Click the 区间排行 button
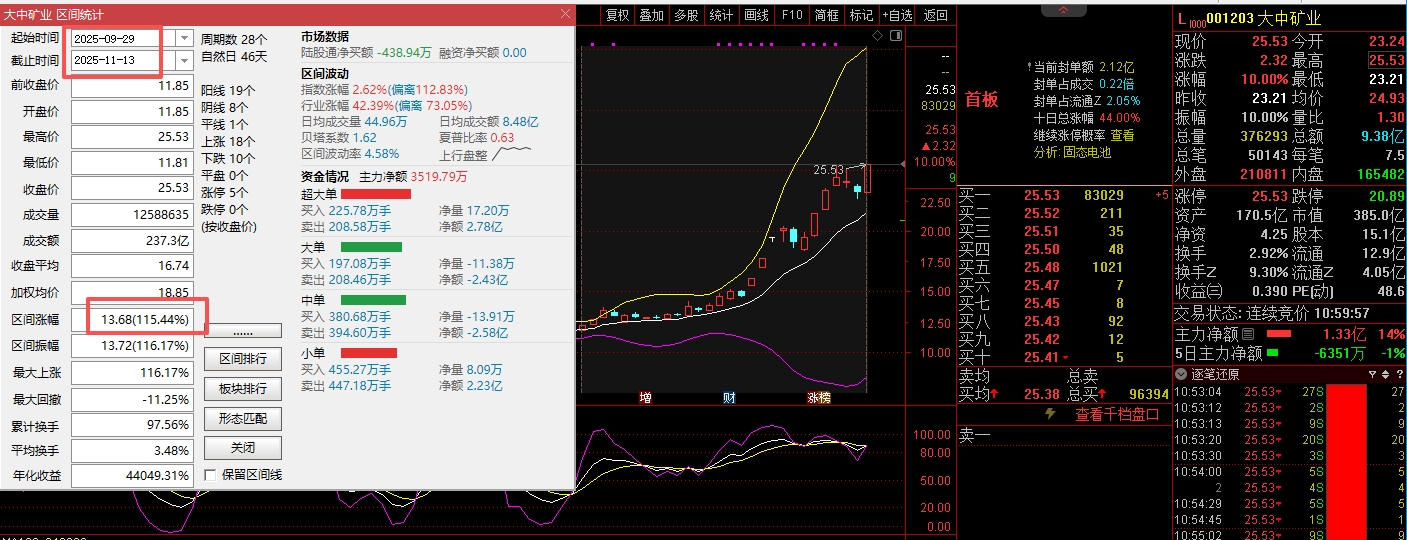1407x540 pixels. (242, 359)
